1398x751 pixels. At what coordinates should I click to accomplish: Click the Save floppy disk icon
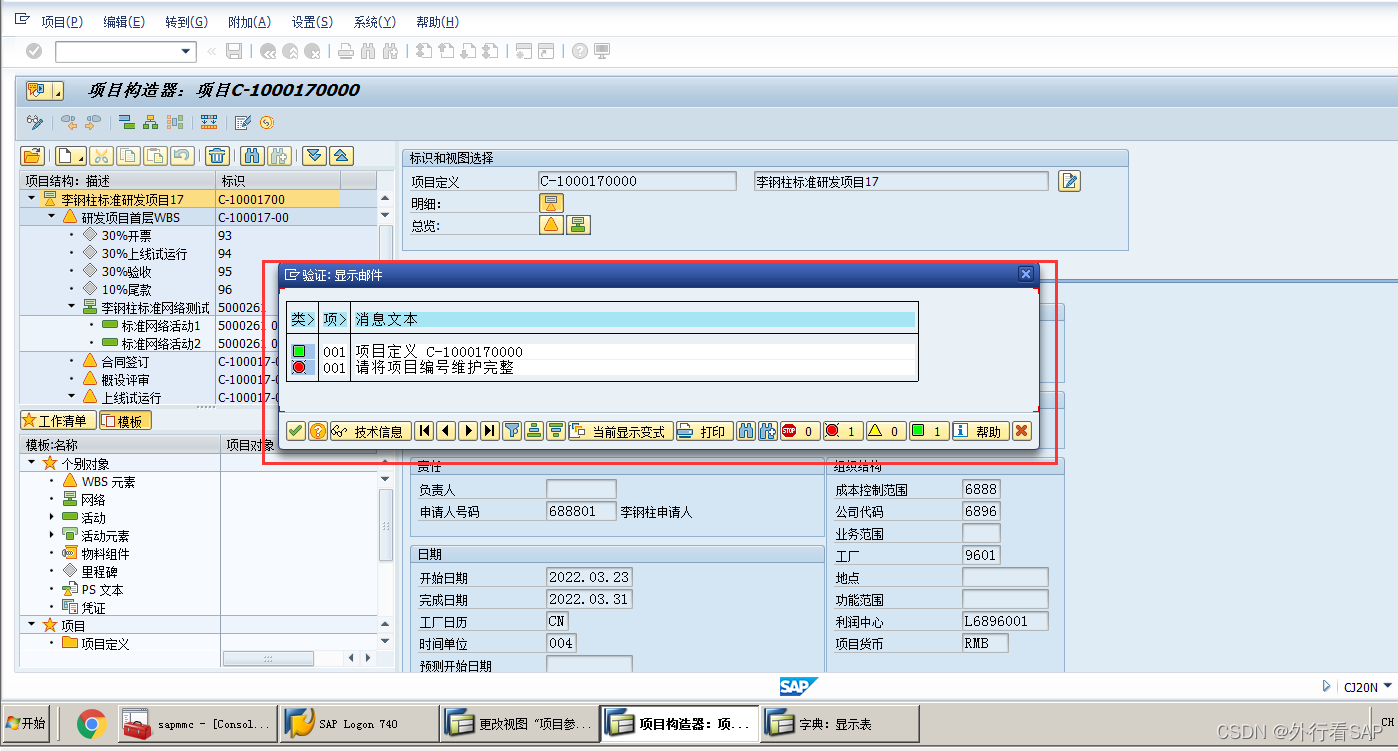pyautogui.click(x=233, y=51)
